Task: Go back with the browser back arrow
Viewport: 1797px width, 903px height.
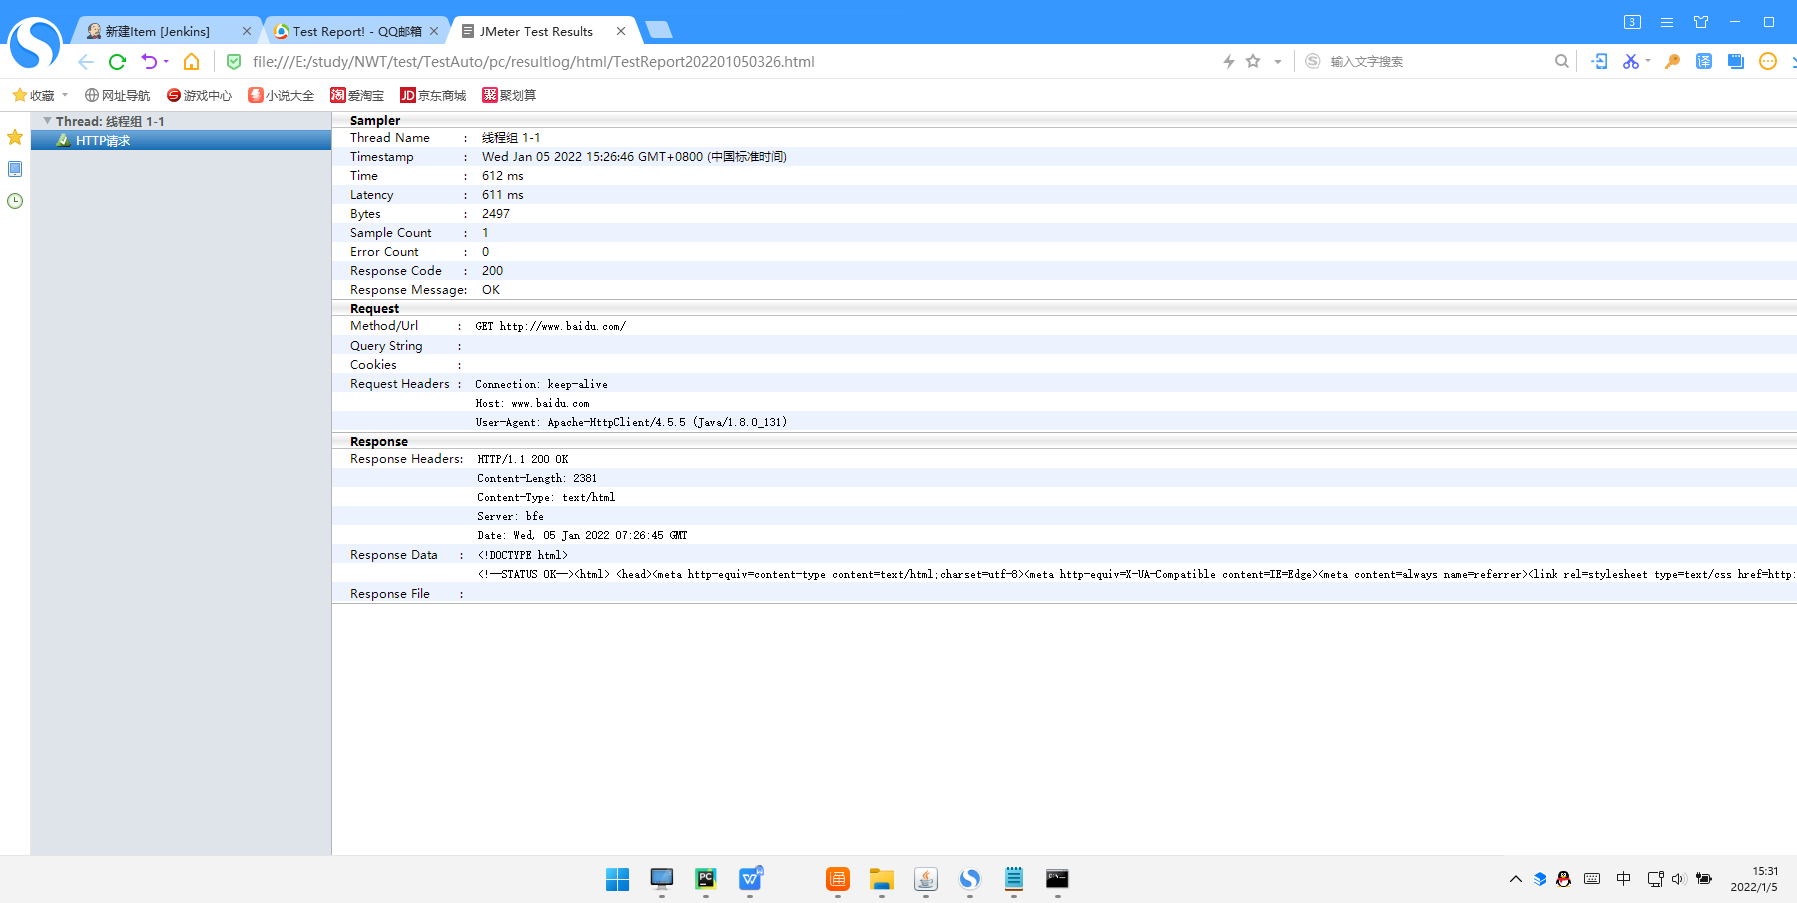Action: [x=86, y=62]
